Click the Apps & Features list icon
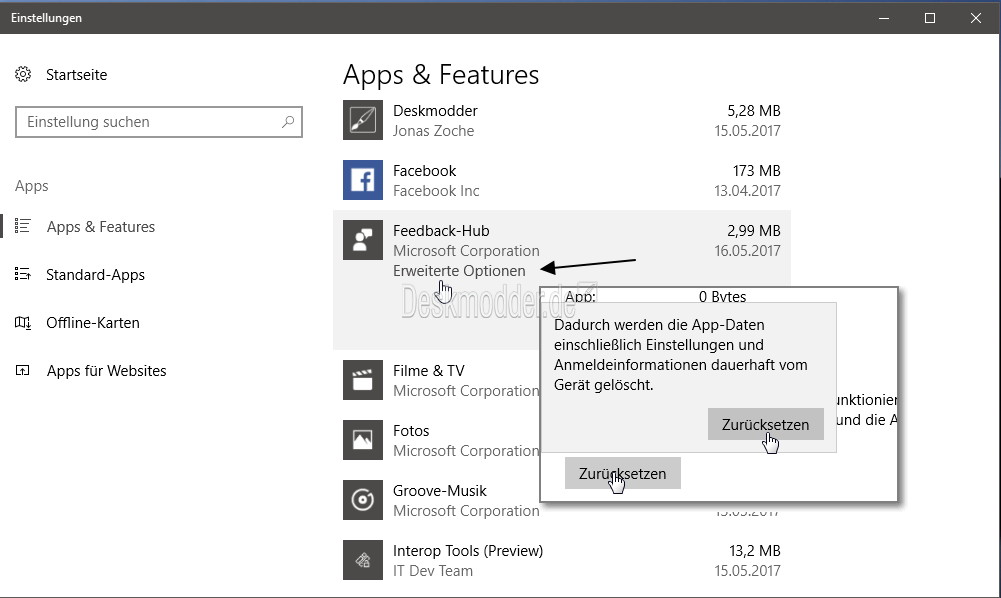Image resolution: width=1001 pixels, height=598 pixels. (23, 226)
